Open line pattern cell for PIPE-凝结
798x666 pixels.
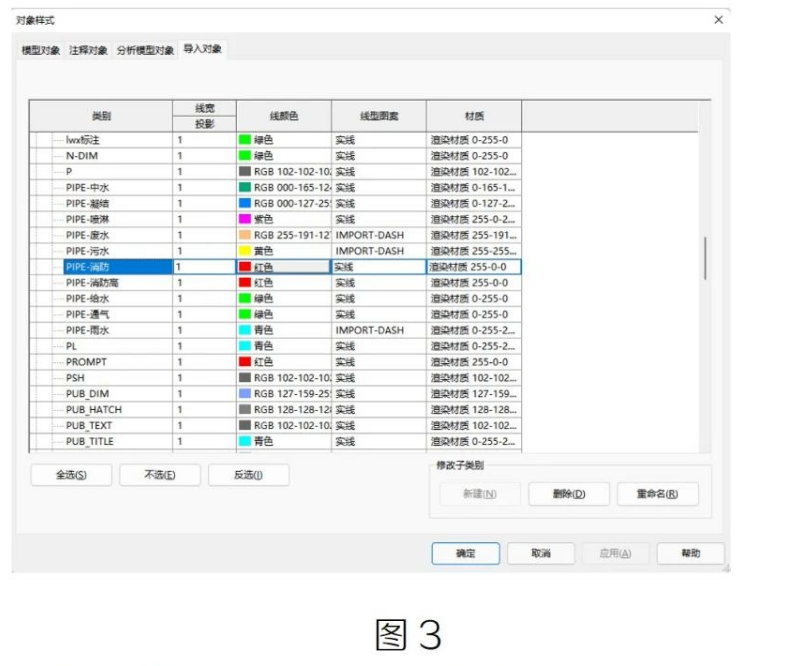(x=379, y=203)
